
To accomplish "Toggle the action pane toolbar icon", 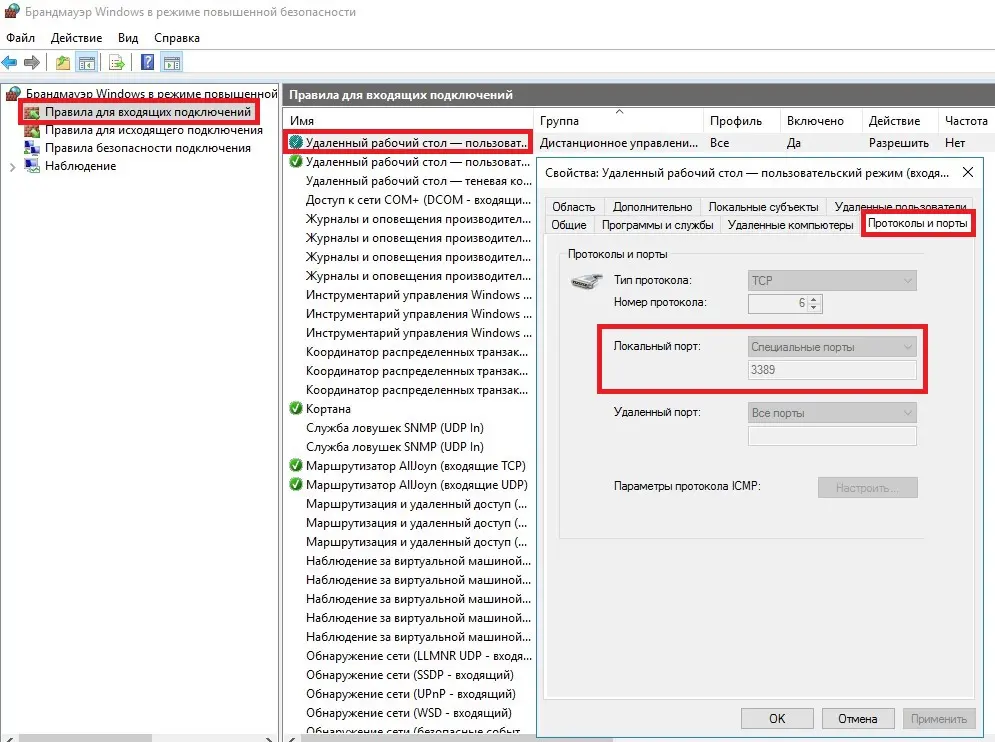I will [x=171, y=63].
